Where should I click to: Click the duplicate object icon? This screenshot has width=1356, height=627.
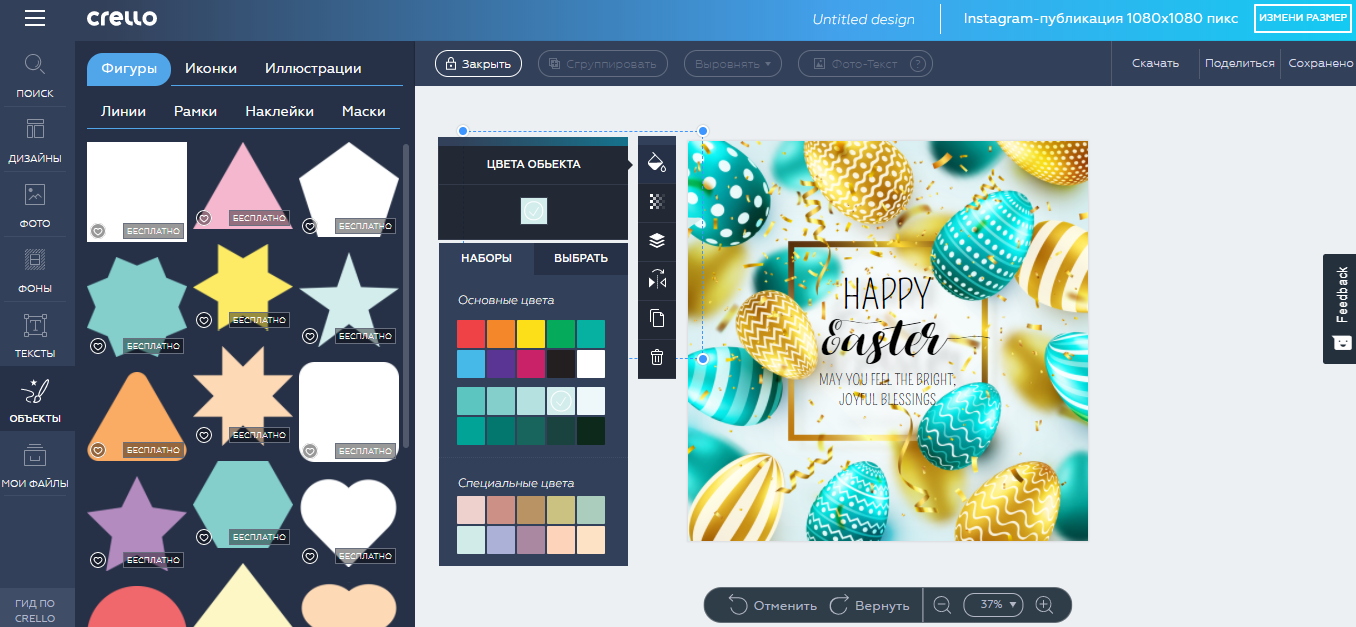point(656,319)
